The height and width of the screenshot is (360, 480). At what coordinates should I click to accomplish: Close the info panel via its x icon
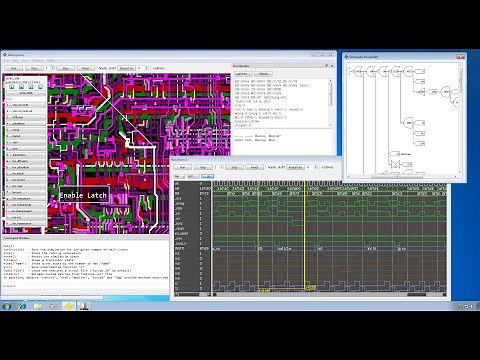(x=332, y=66)
